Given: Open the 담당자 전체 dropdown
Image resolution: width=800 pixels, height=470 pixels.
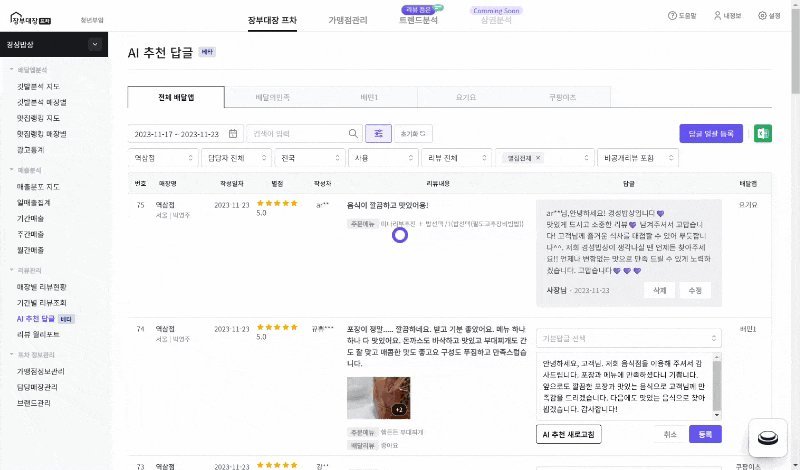Looking at the screenshot, I should point(237,158).
